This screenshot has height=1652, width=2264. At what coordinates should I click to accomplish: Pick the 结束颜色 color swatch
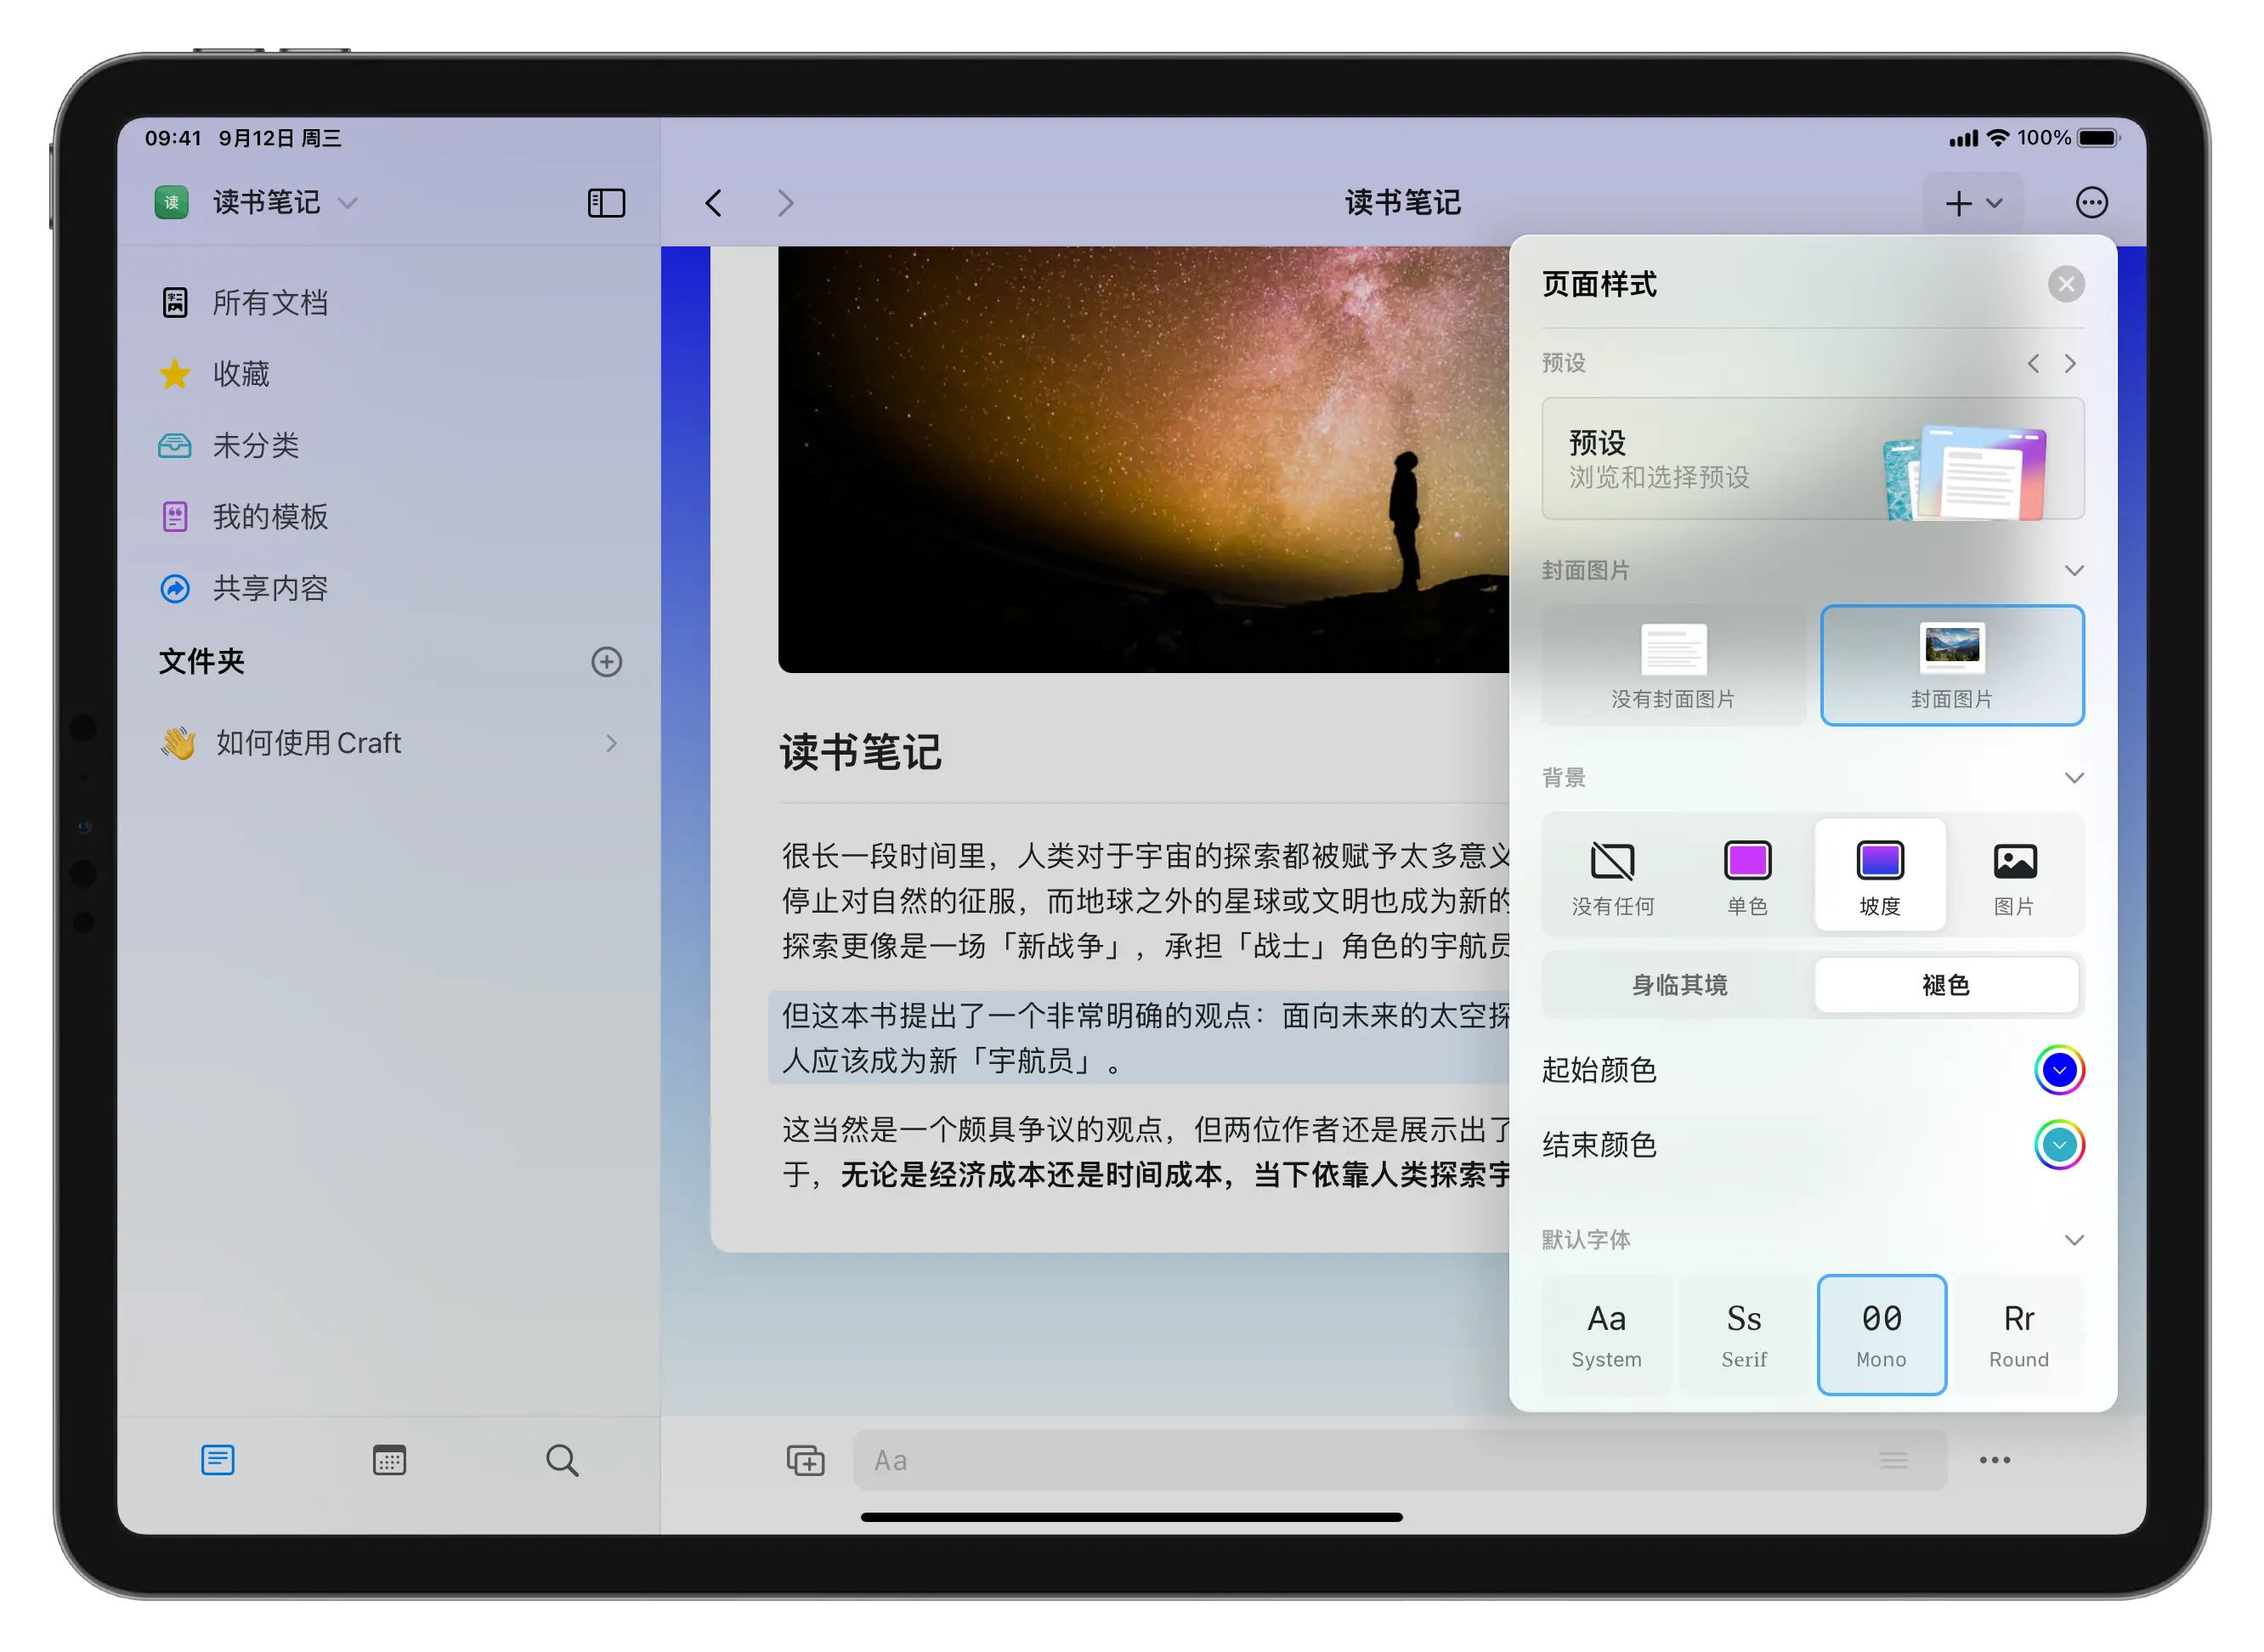coord(2059,1146)
